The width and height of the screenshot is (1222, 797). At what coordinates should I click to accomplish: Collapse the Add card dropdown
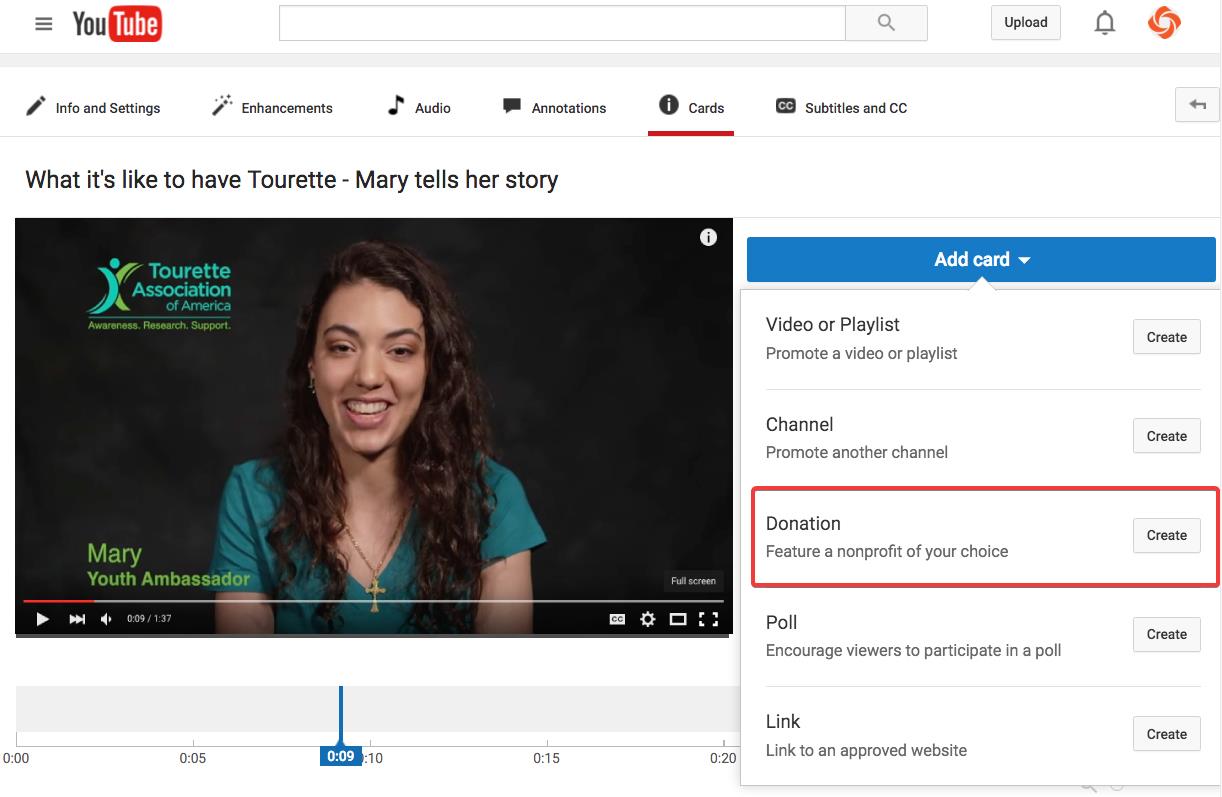981,260
